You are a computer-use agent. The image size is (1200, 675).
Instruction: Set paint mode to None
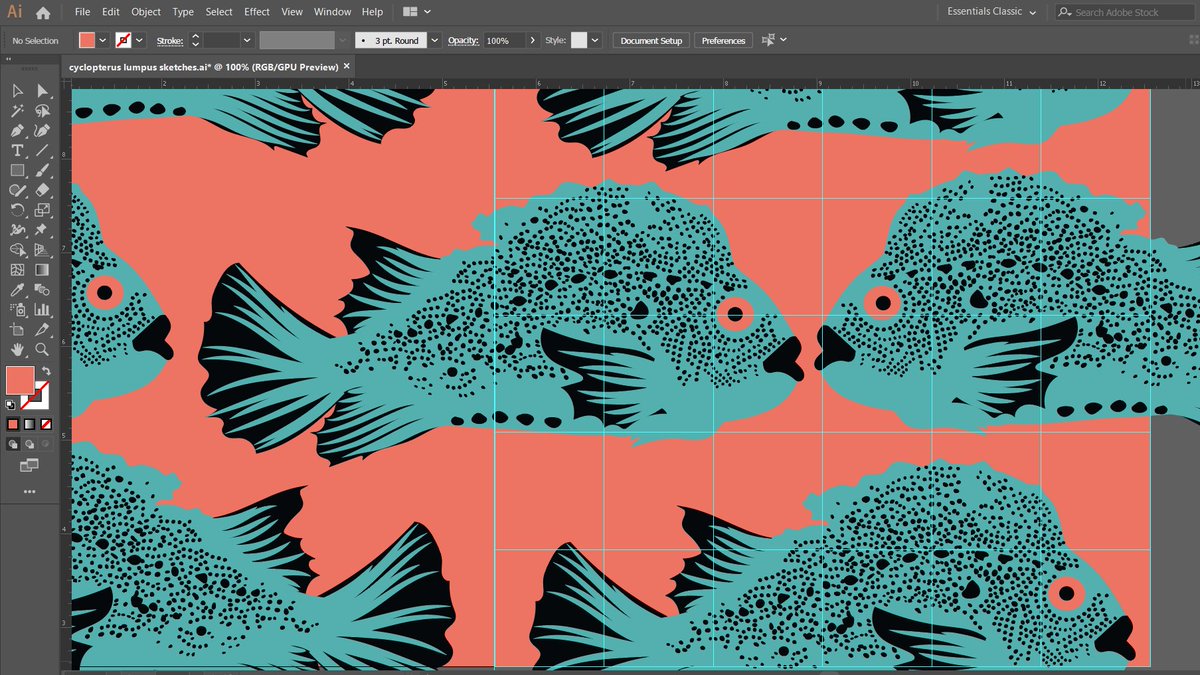[x=45, y=424]
